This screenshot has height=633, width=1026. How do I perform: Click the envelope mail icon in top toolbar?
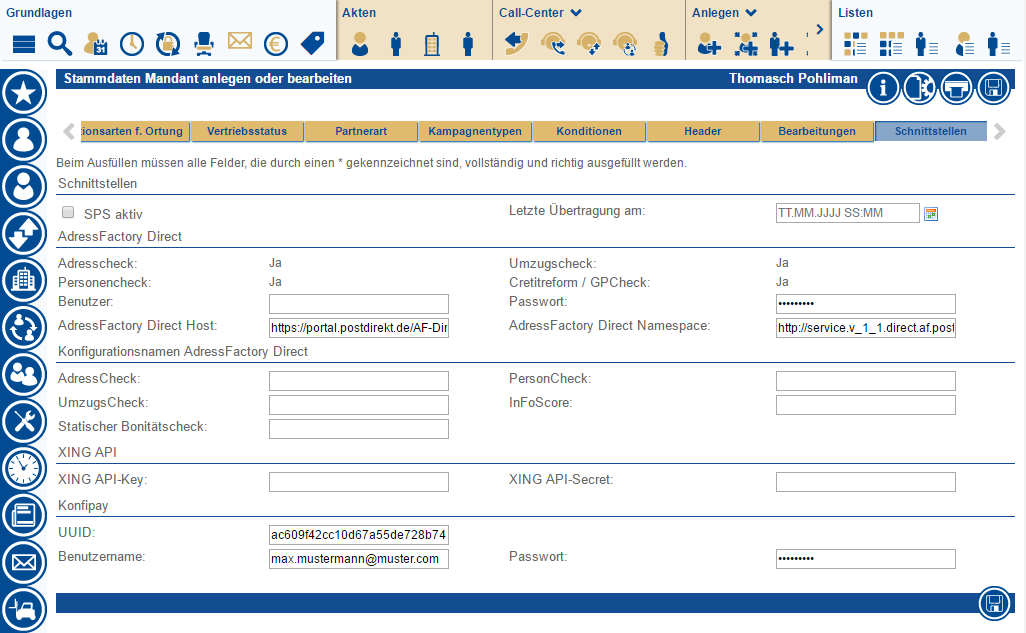tap(239, 41)
